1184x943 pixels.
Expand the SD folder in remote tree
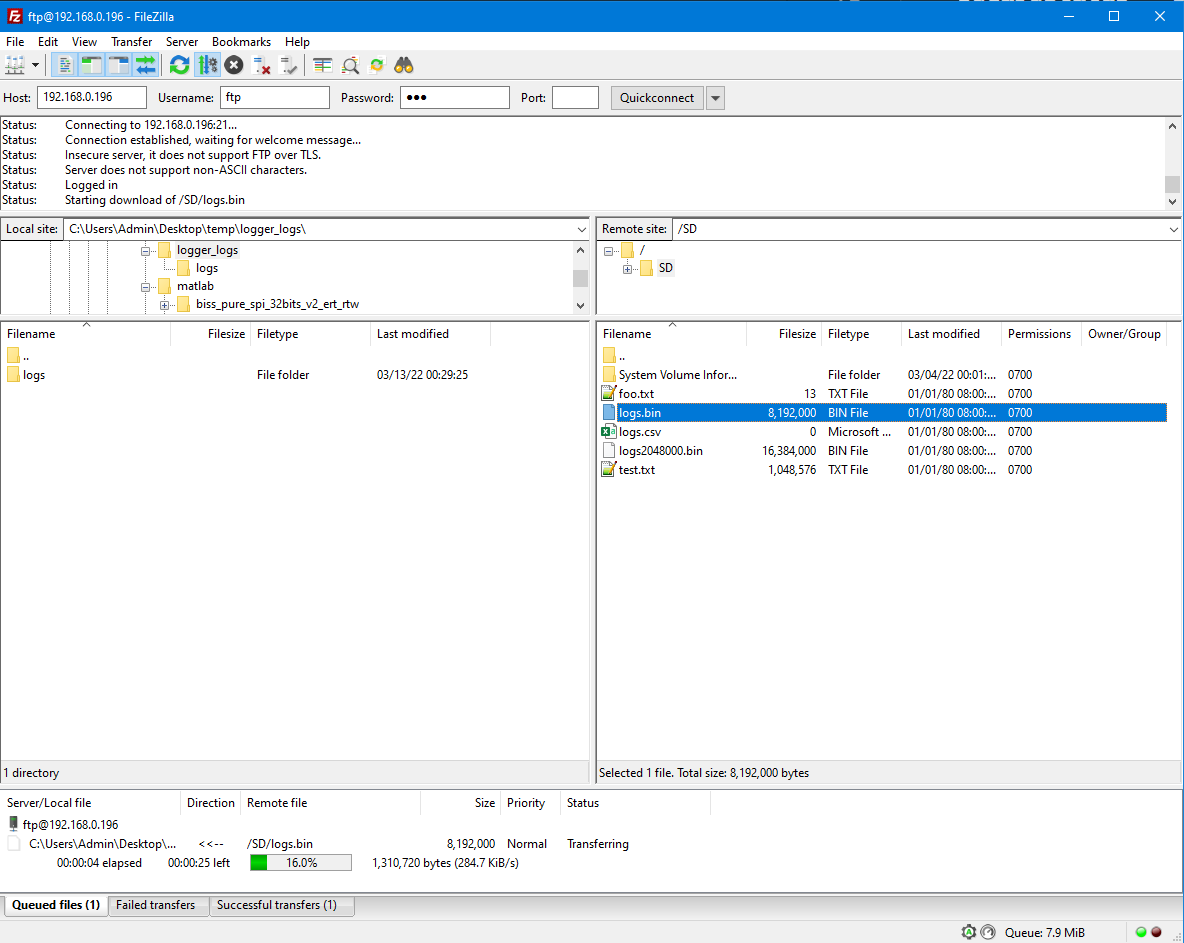click(627, 269)
